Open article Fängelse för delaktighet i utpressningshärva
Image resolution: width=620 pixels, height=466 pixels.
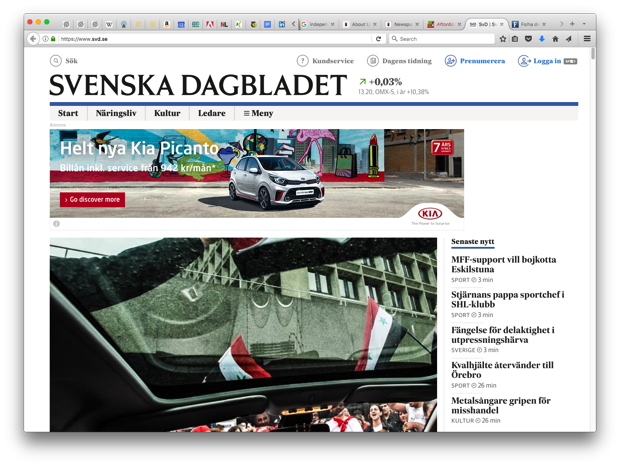point(503,334)
